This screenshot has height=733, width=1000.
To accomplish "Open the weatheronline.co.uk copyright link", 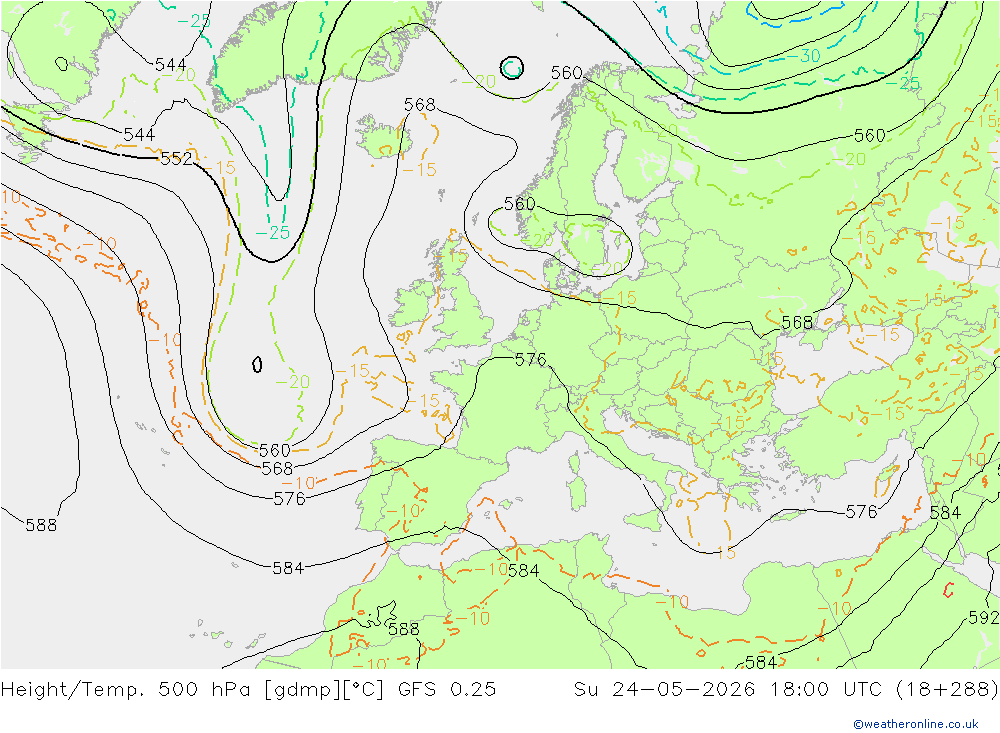I will tap(916, 723).
